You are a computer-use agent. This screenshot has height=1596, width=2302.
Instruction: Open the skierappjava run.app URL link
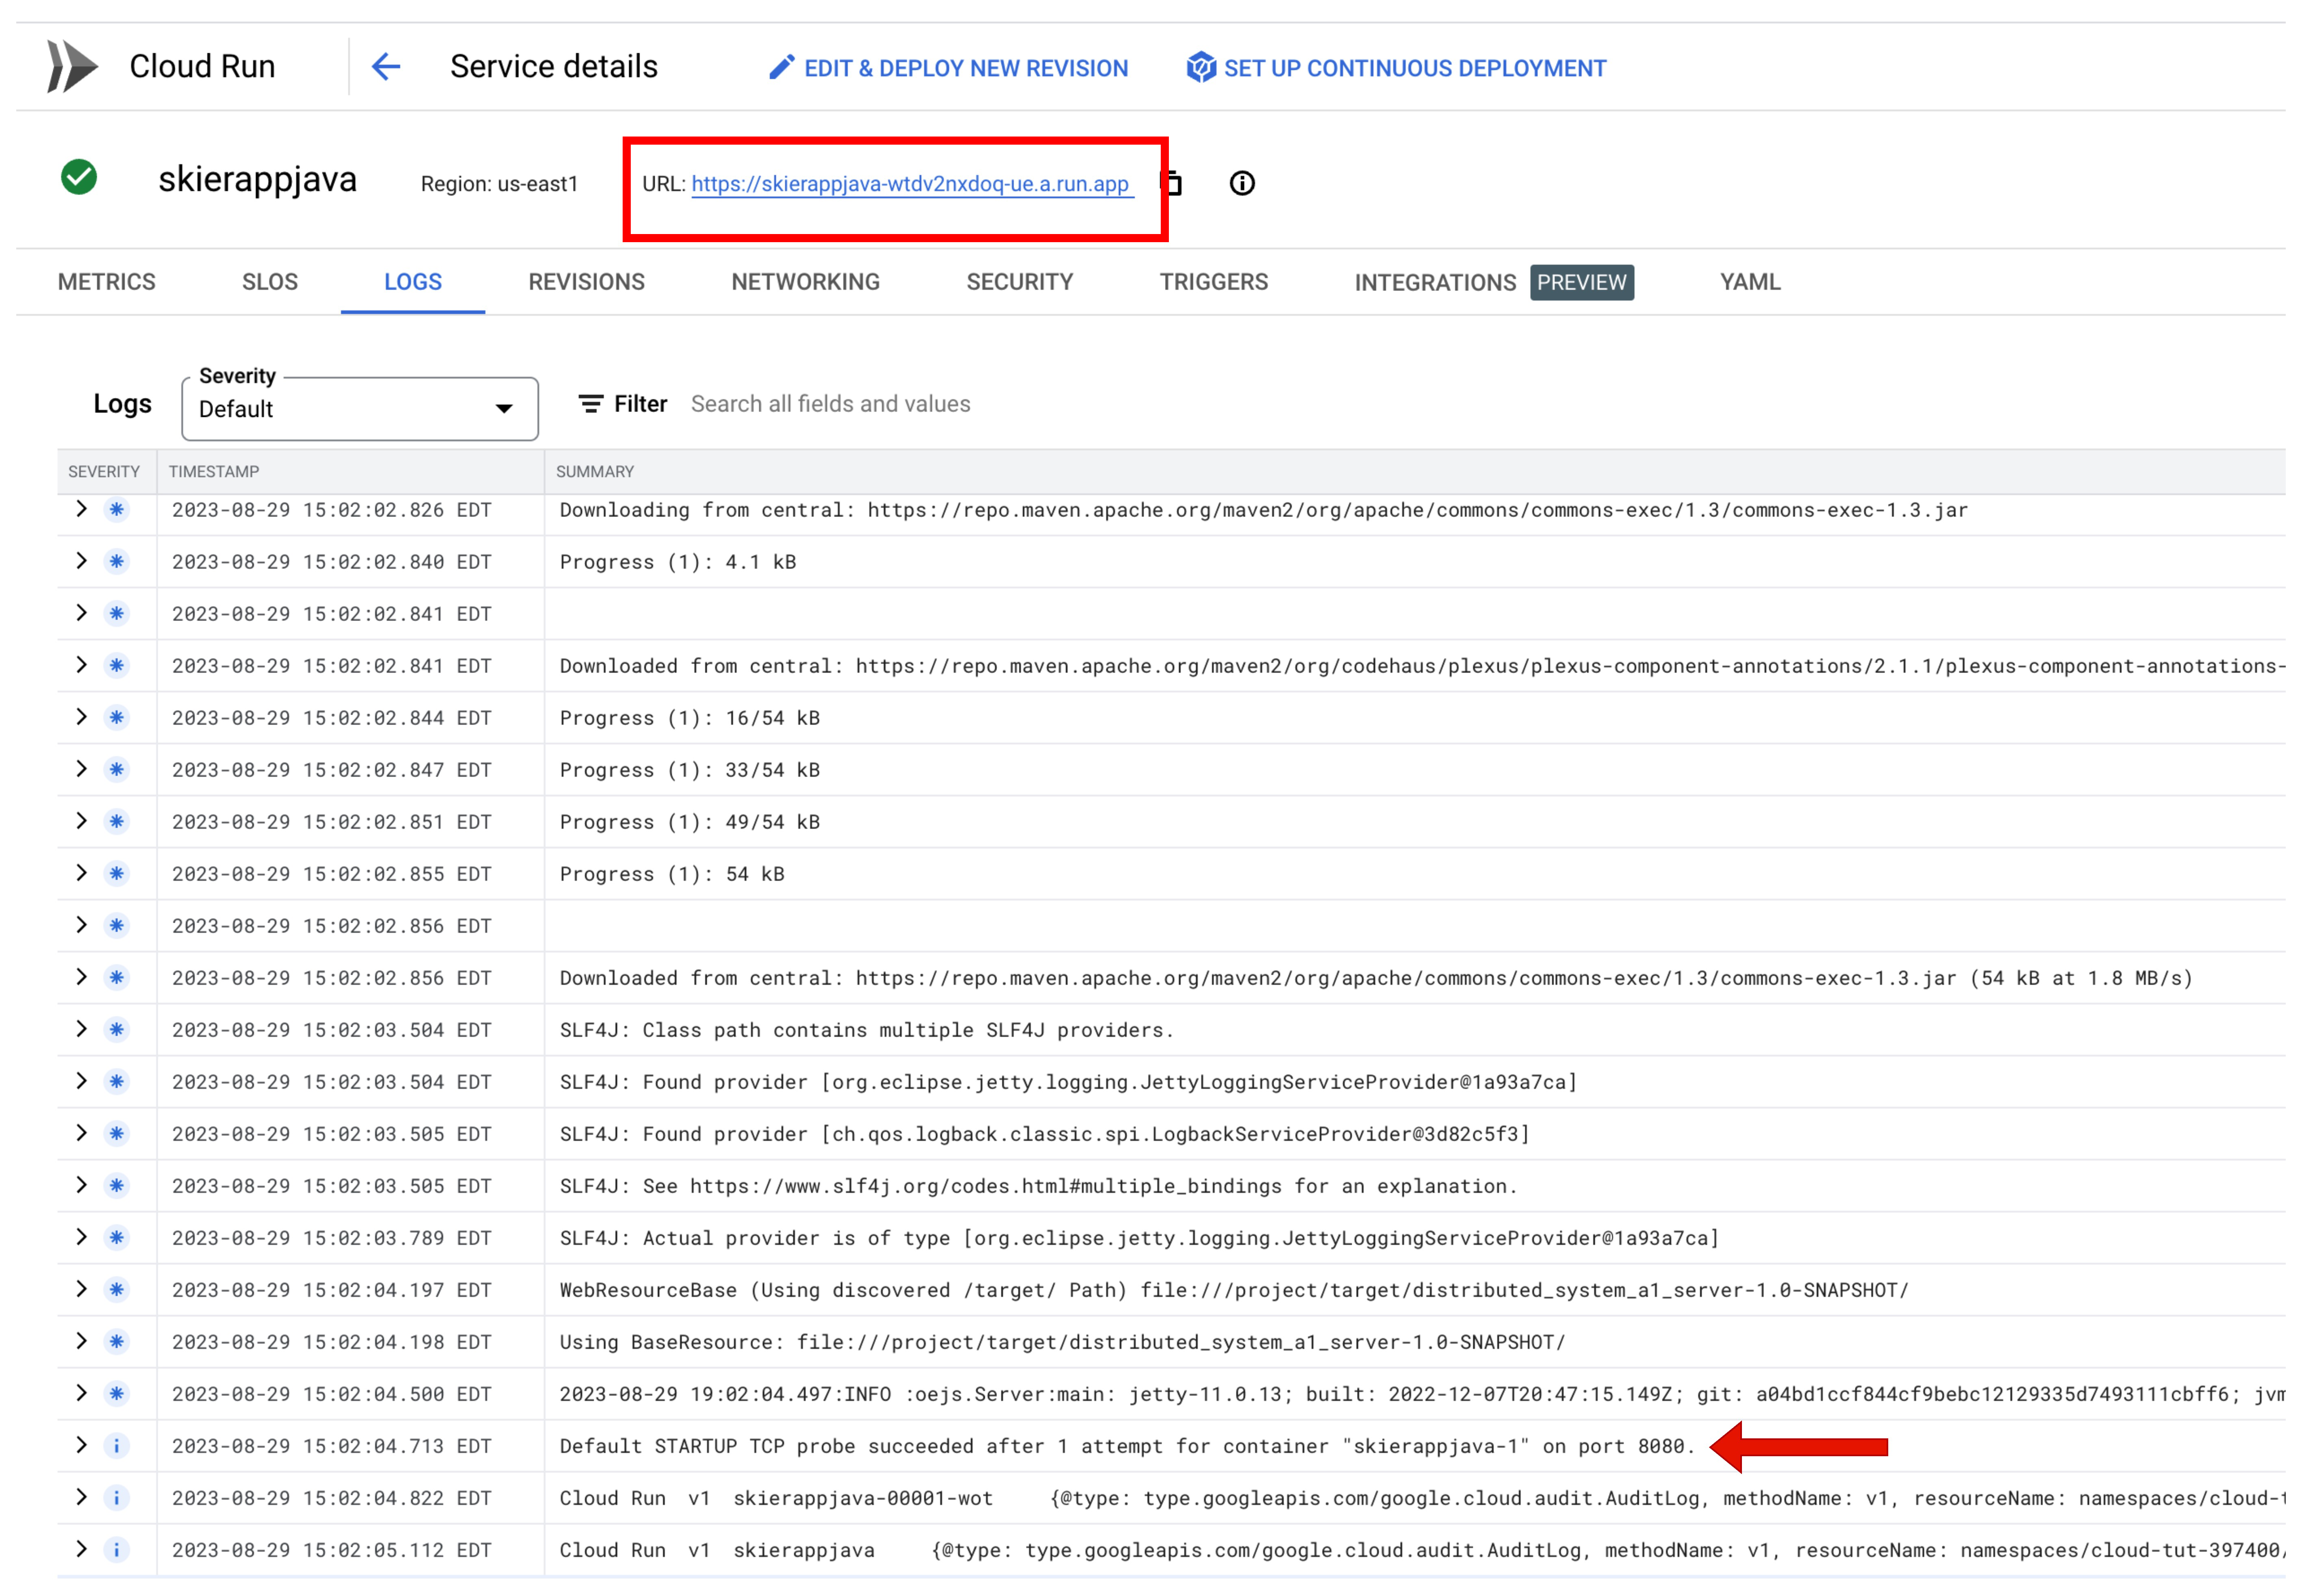[909, 184]
